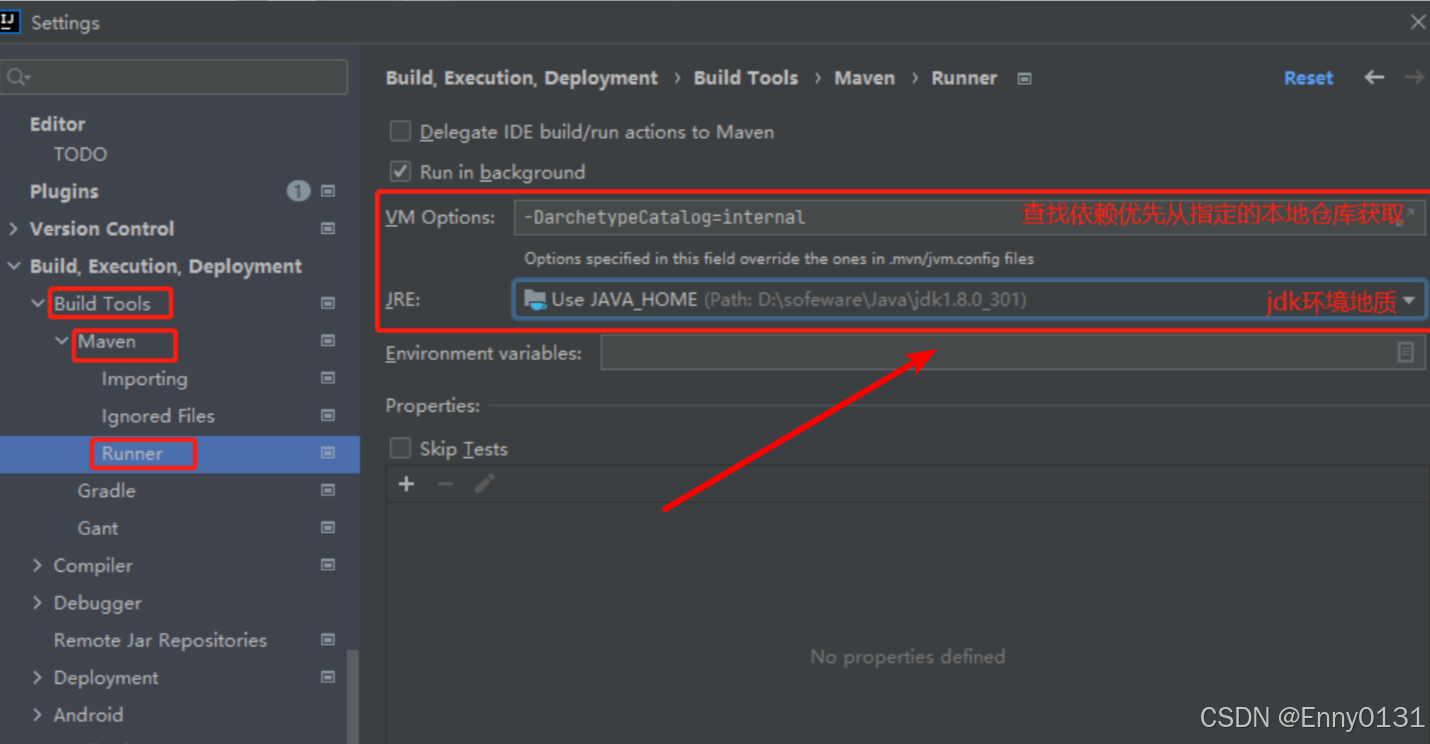Open Remote Jar Repositories page

[160, 639]
